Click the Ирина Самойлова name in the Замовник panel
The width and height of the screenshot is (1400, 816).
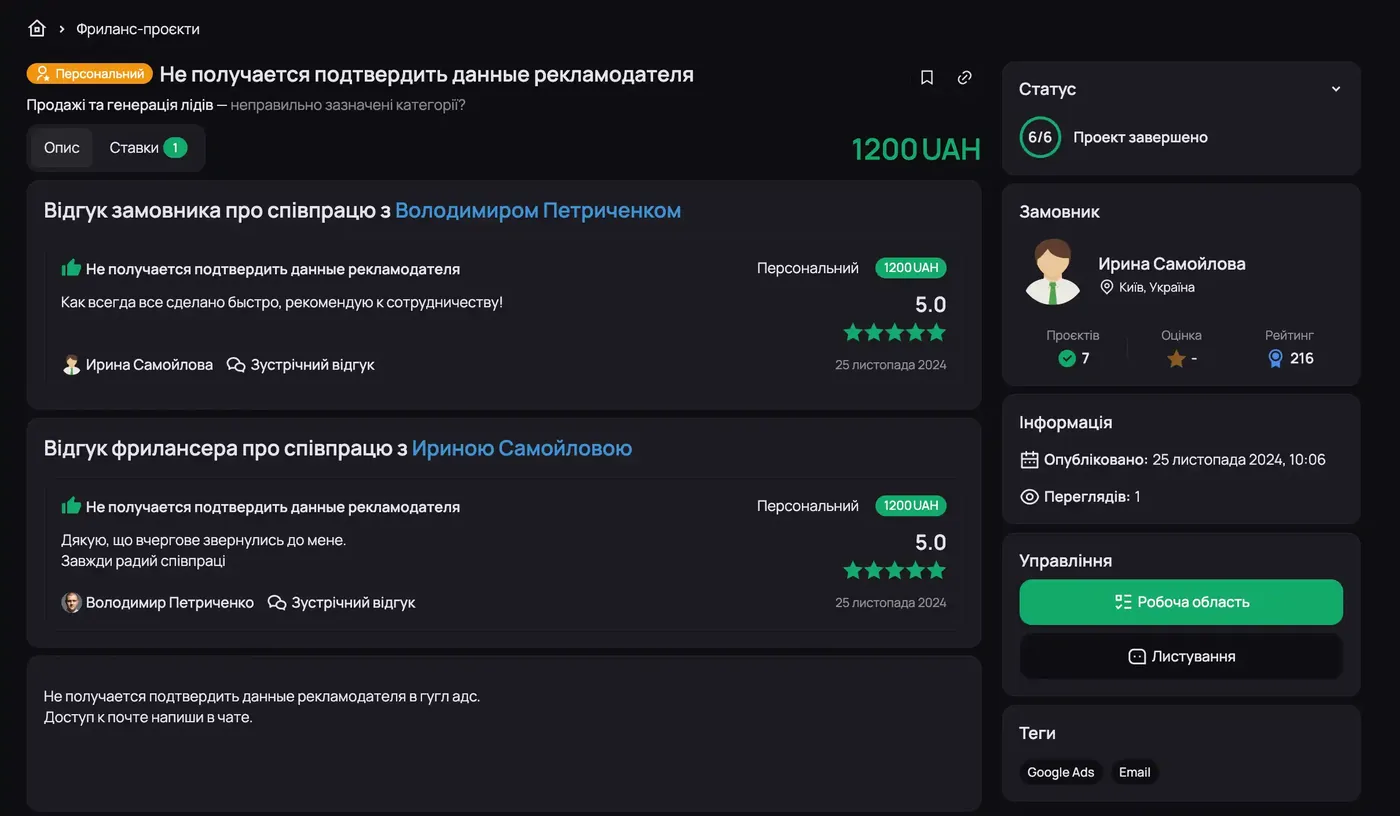[x=1172, y=264]
